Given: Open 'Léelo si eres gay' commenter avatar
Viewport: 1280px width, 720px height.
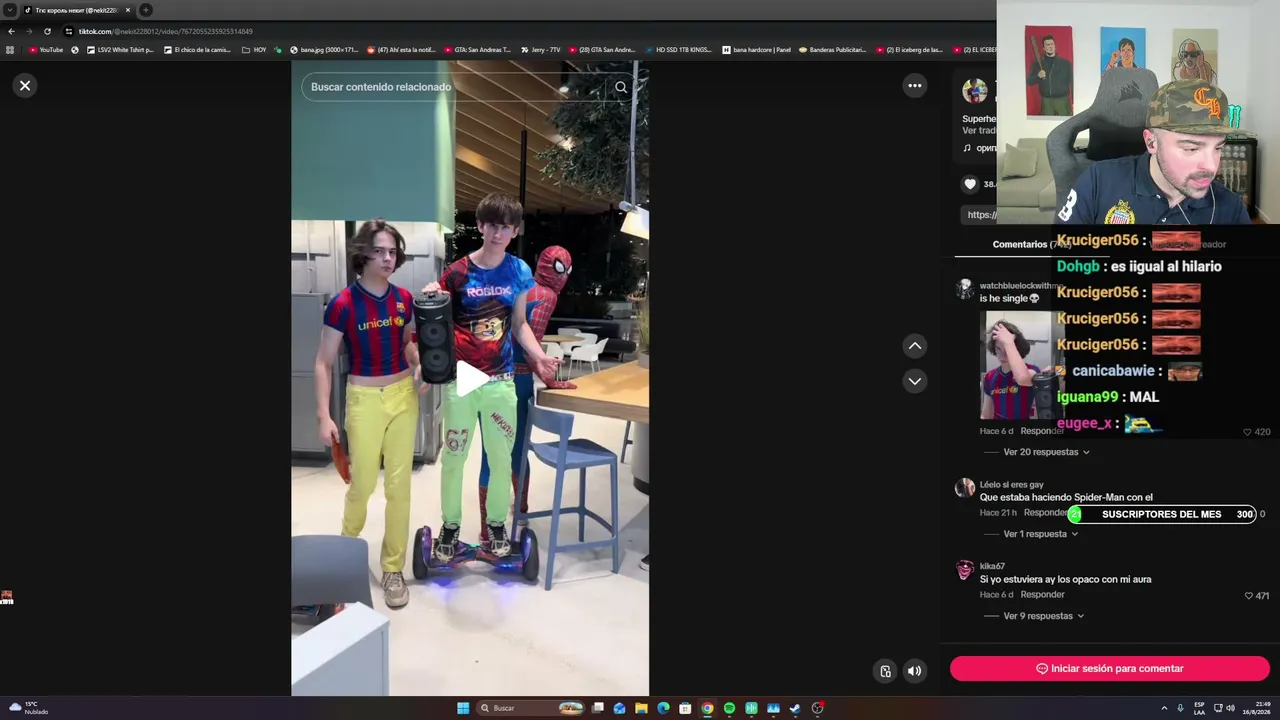Looking at the screenshot, I should point(964,488).
